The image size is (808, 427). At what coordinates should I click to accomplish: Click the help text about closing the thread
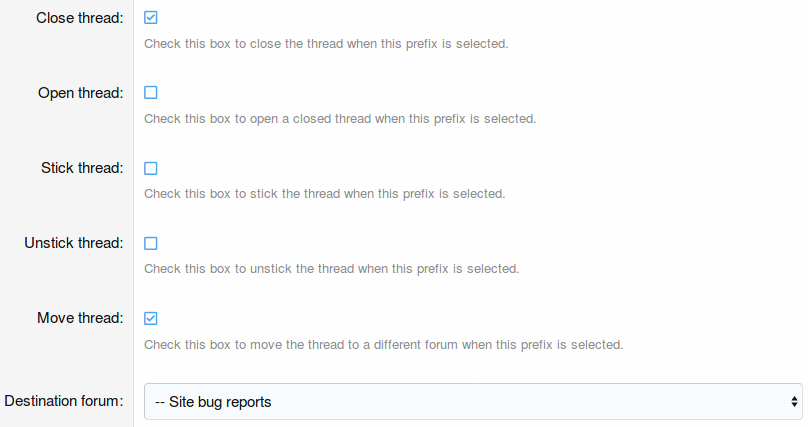[326, 44]
